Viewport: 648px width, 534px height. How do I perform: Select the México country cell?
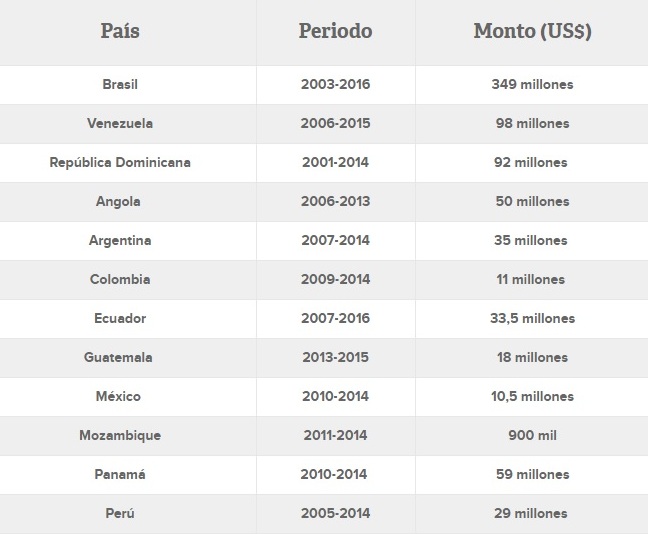tap(118, 396)
